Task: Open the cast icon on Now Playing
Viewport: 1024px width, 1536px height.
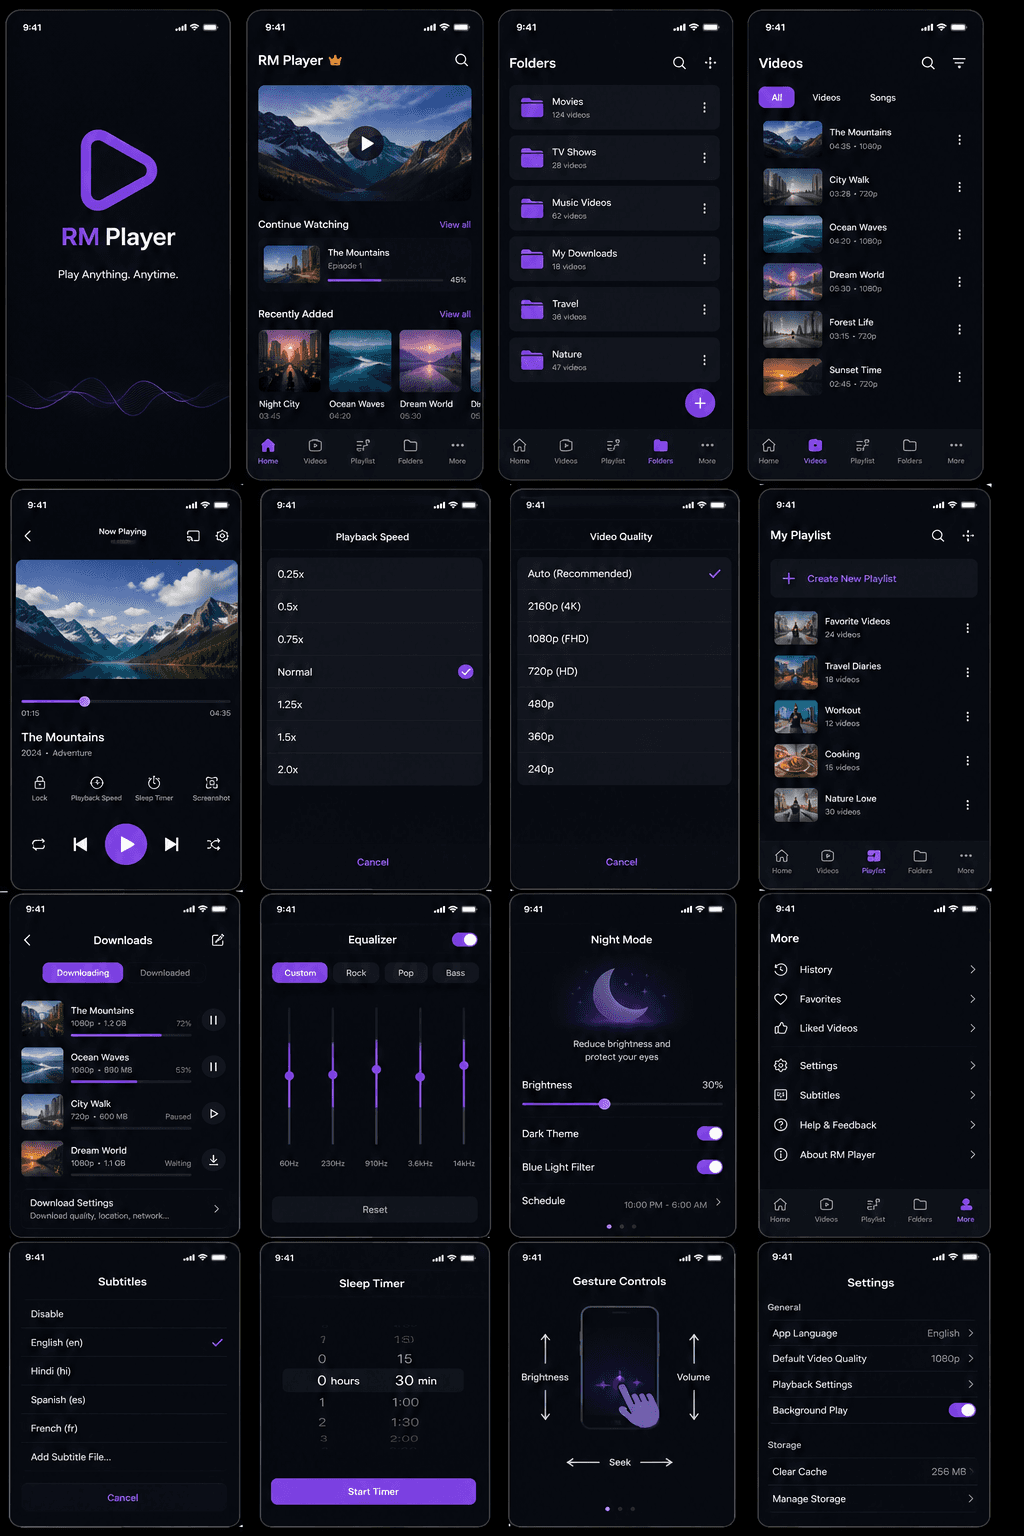Action: [x=193, y=536]
